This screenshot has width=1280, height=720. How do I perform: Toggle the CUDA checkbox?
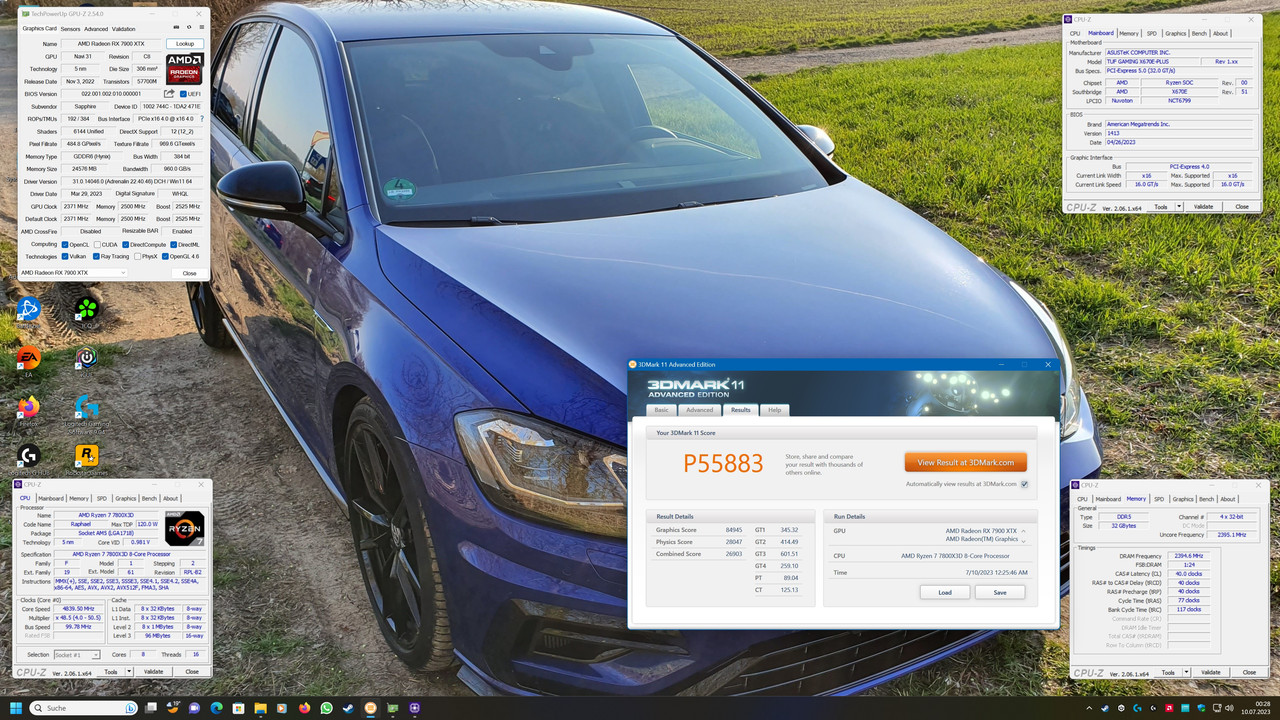97,245
